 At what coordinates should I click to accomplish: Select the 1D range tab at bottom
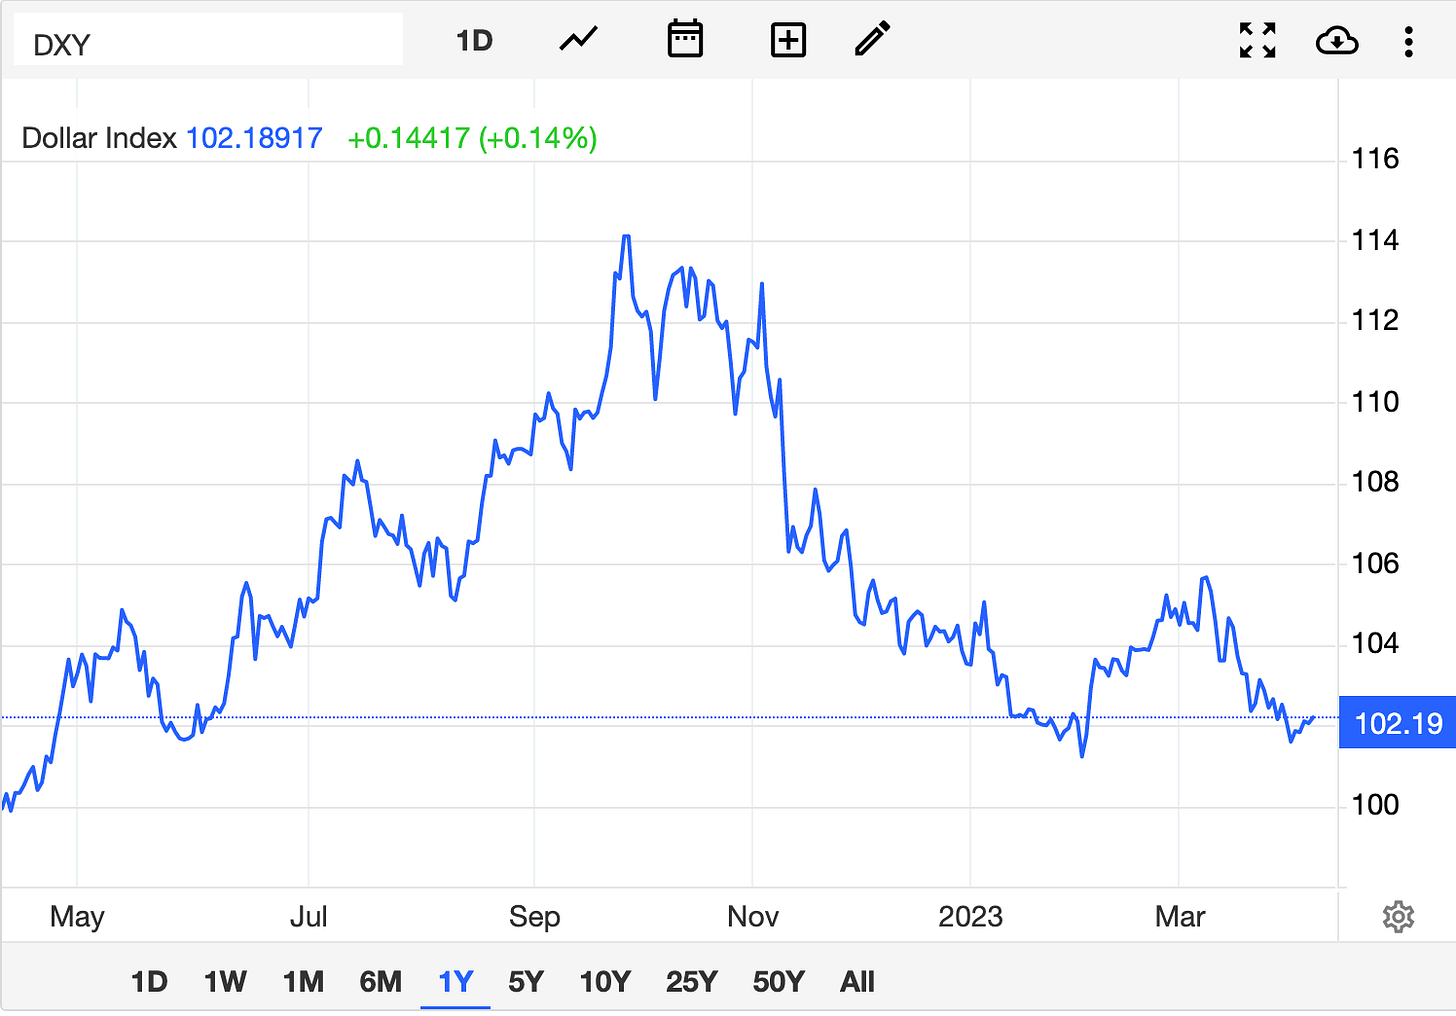pos(149,982)
